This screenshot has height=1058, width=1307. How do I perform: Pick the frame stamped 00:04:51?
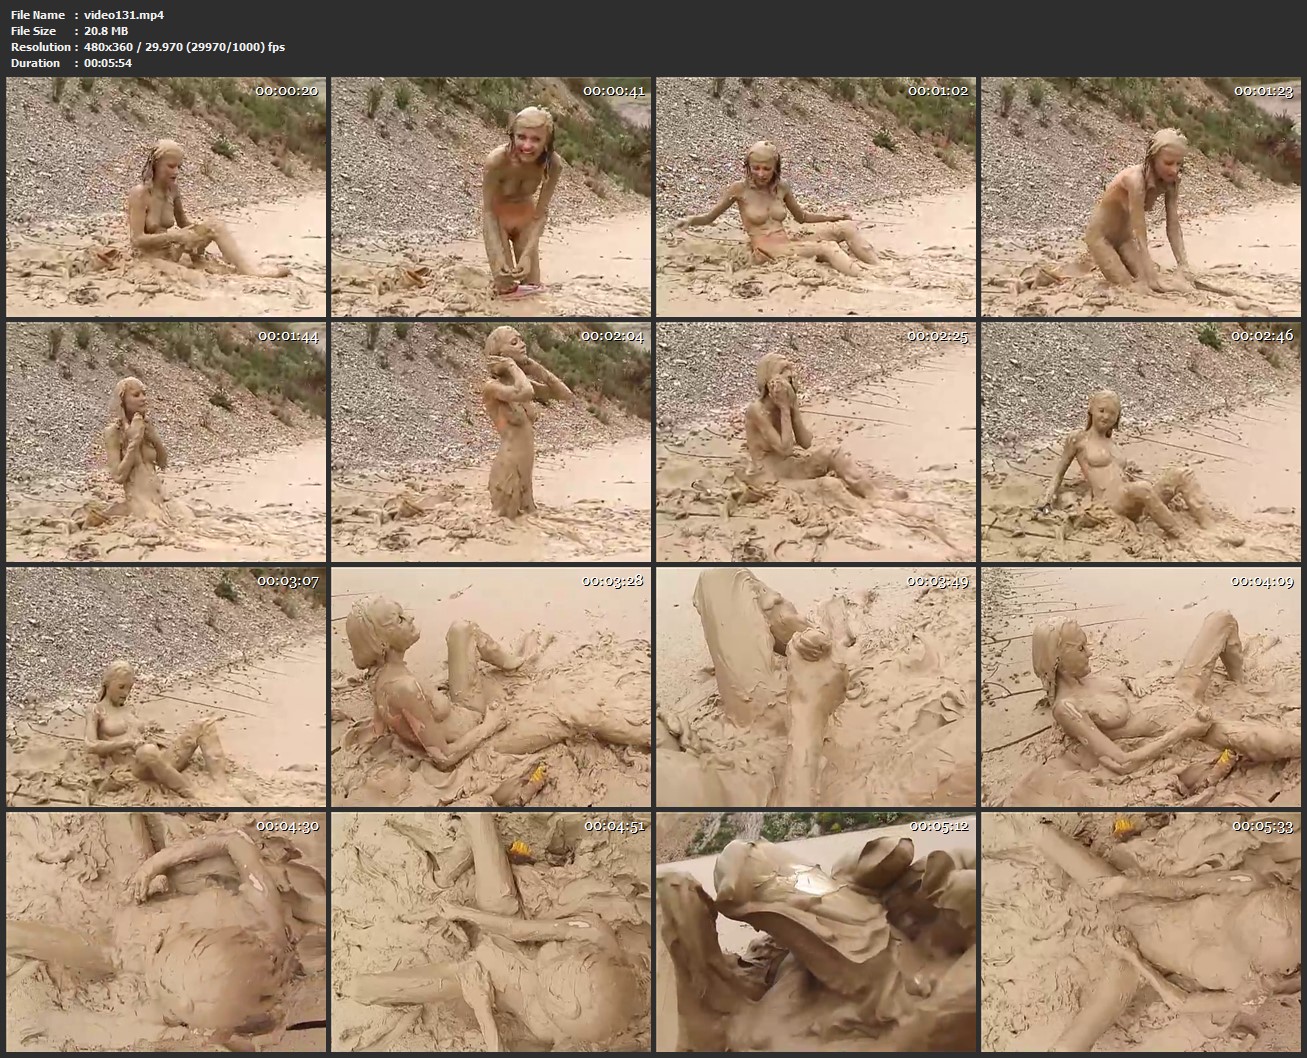[x=491, y=932]
